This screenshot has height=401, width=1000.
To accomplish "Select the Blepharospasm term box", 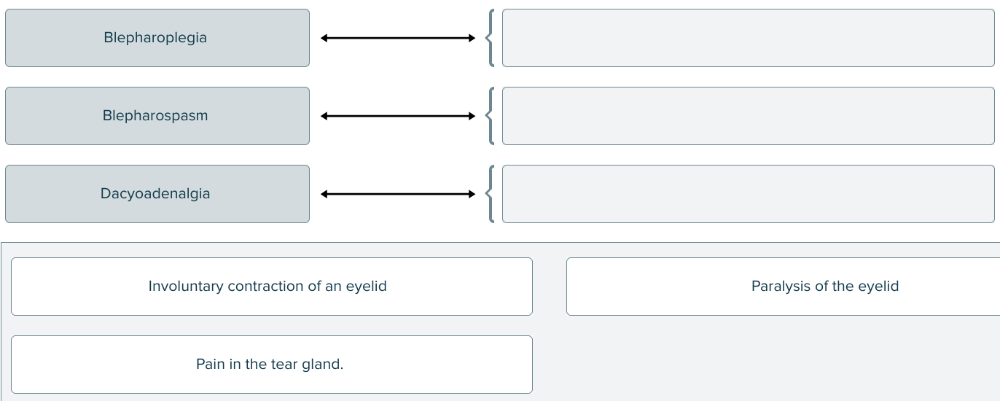I will coord(157,116).
